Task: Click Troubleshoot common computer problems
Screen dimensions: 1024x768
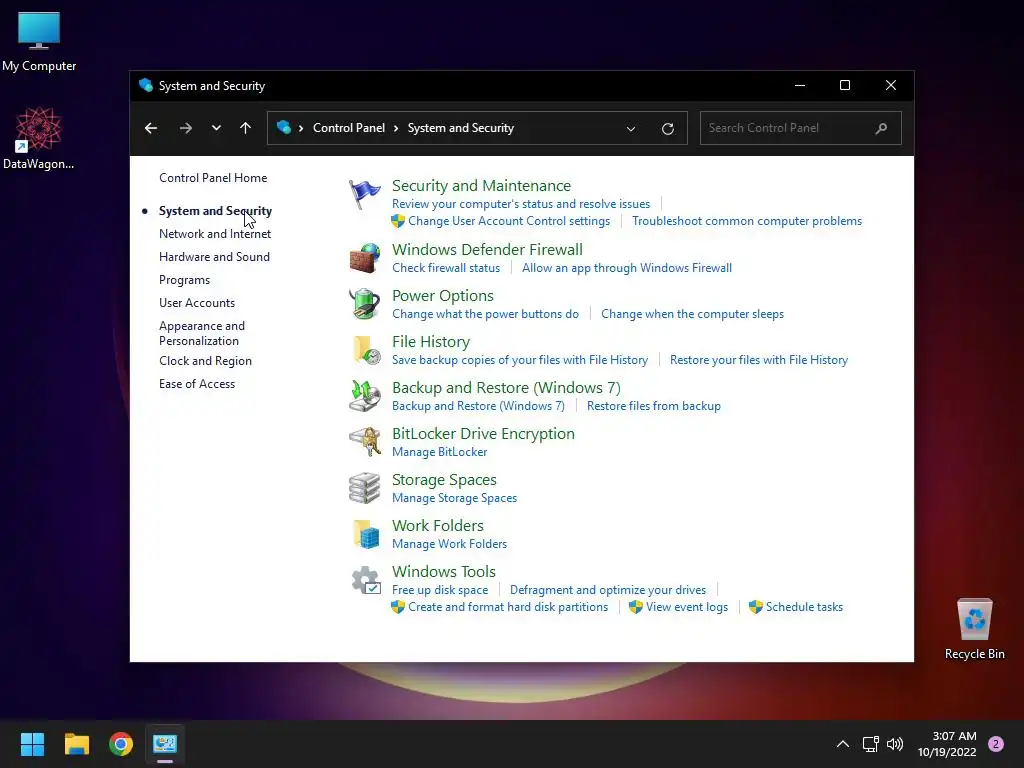Action: click(746, 221)
